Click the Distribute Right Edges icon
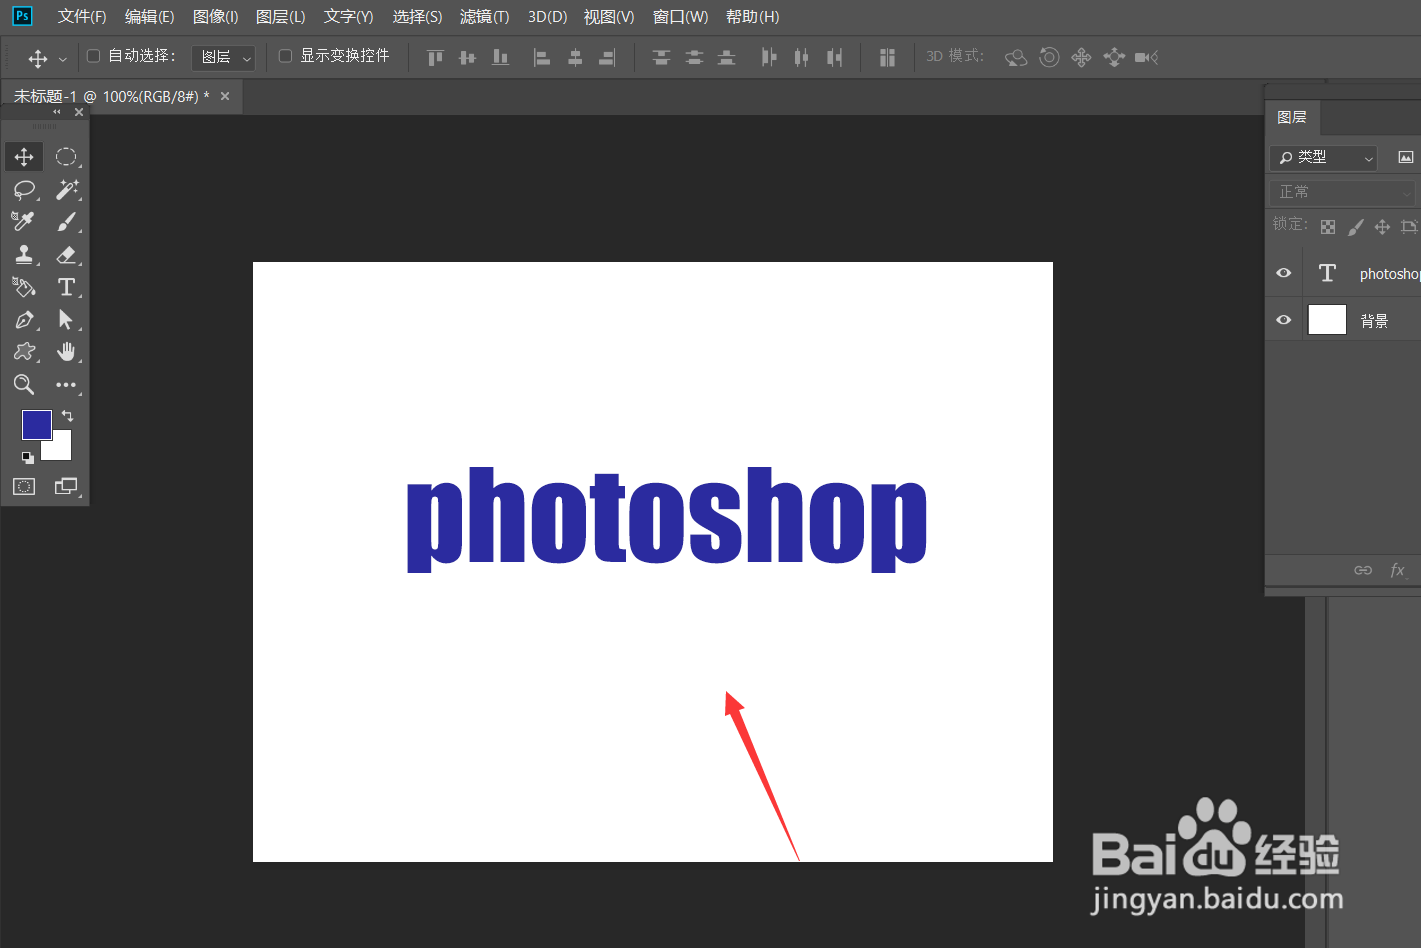The image size is (1421, 948). coord(834,57)
